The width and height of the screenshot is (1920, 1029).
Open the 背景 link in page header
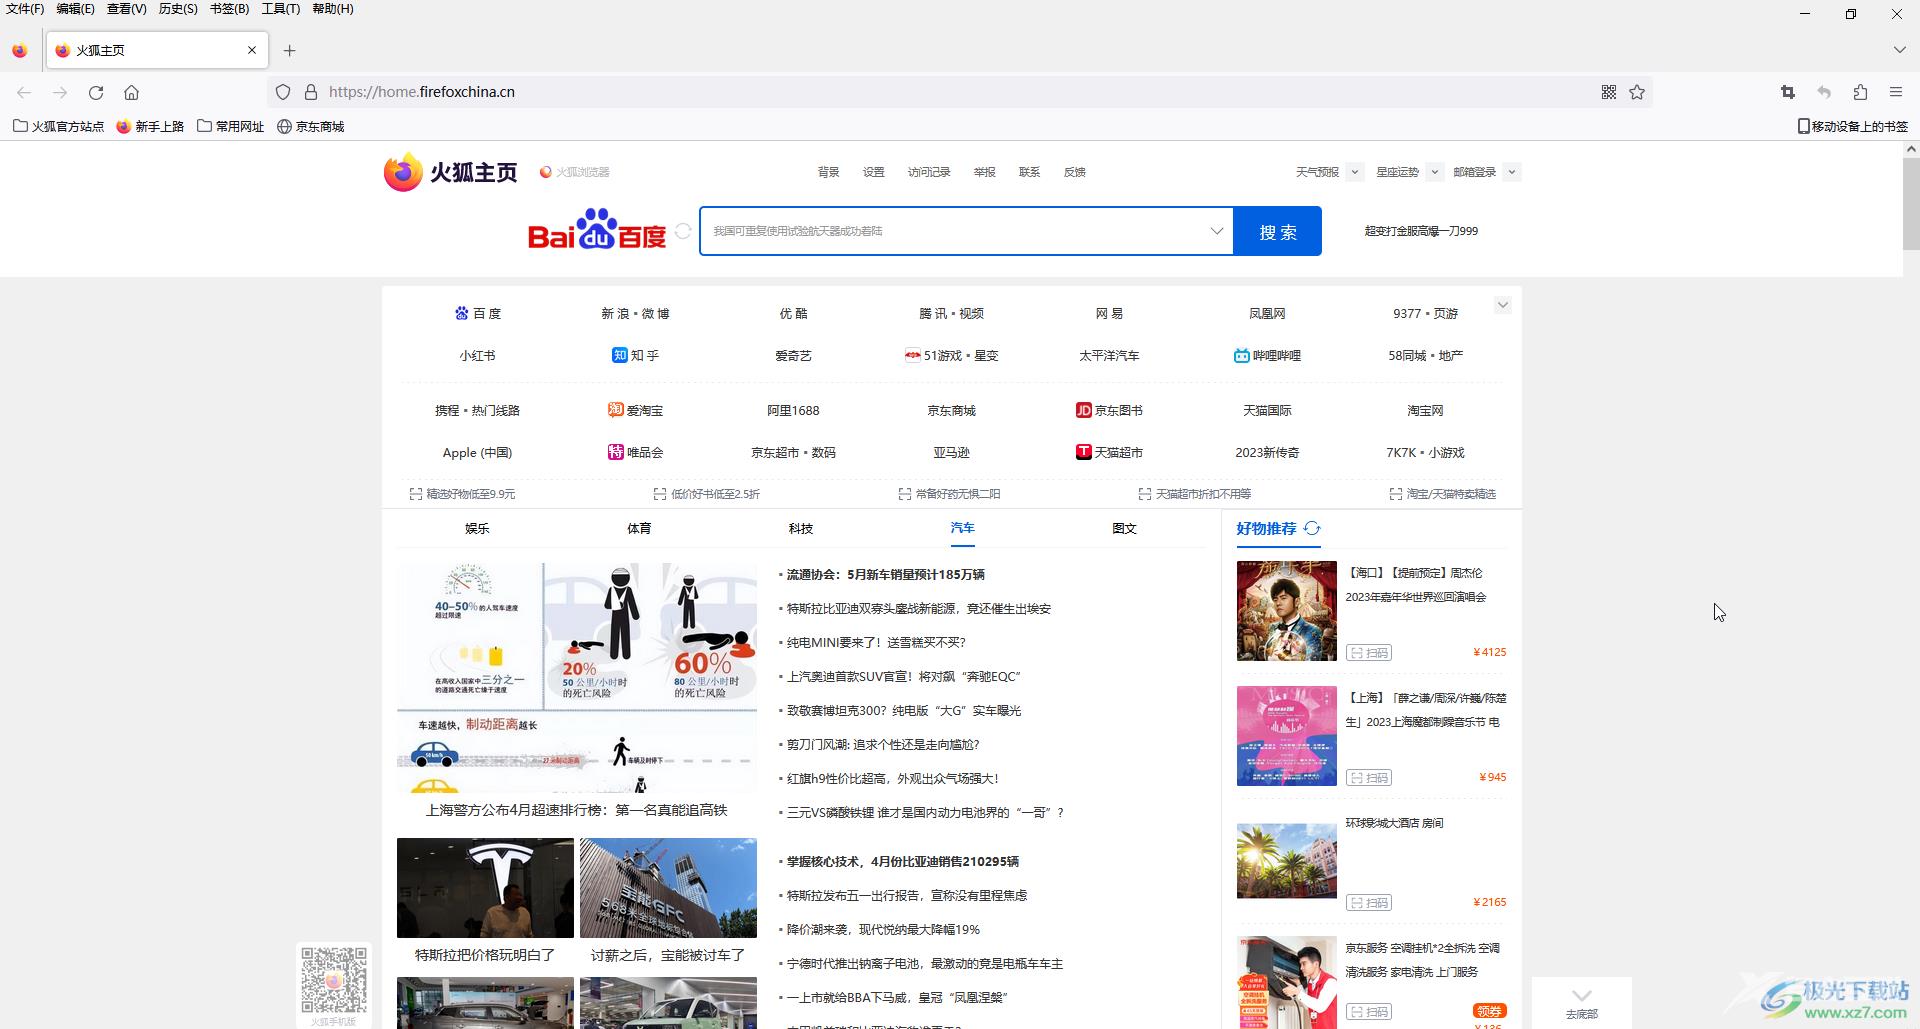(x=829, y=172)
